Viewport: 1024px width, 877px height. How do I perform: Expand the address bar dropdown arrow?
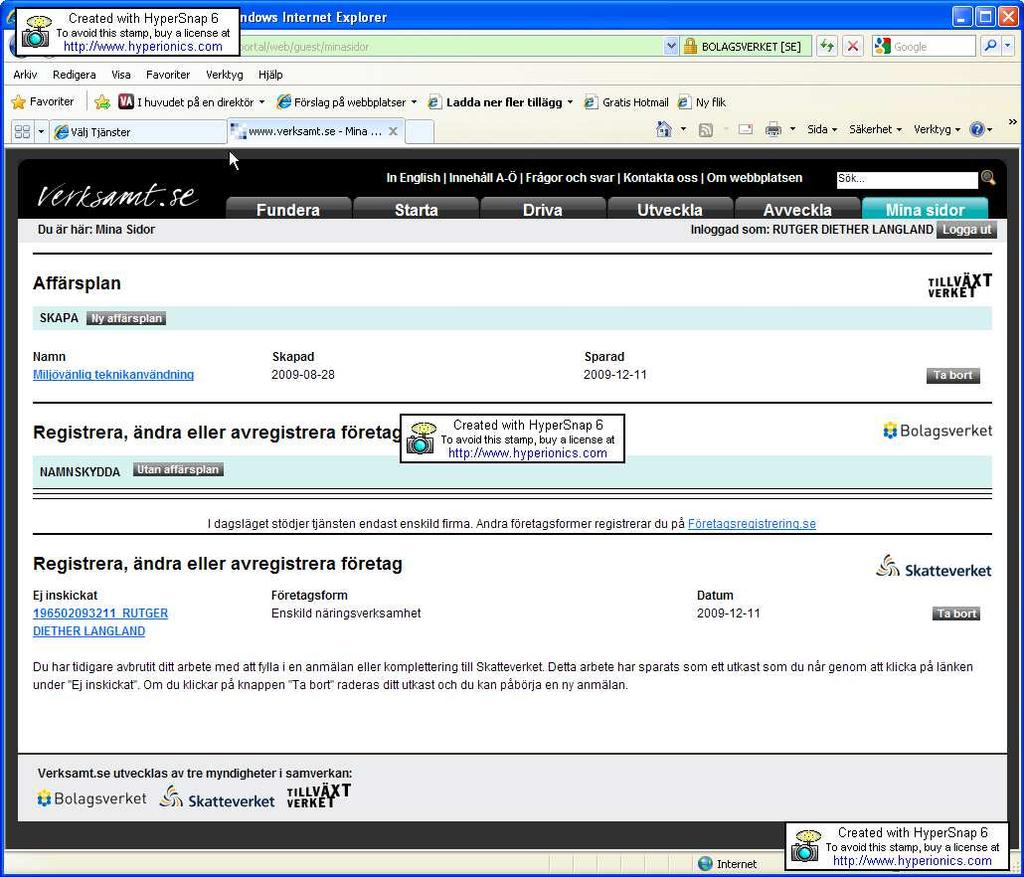click(x=671, y=46)
